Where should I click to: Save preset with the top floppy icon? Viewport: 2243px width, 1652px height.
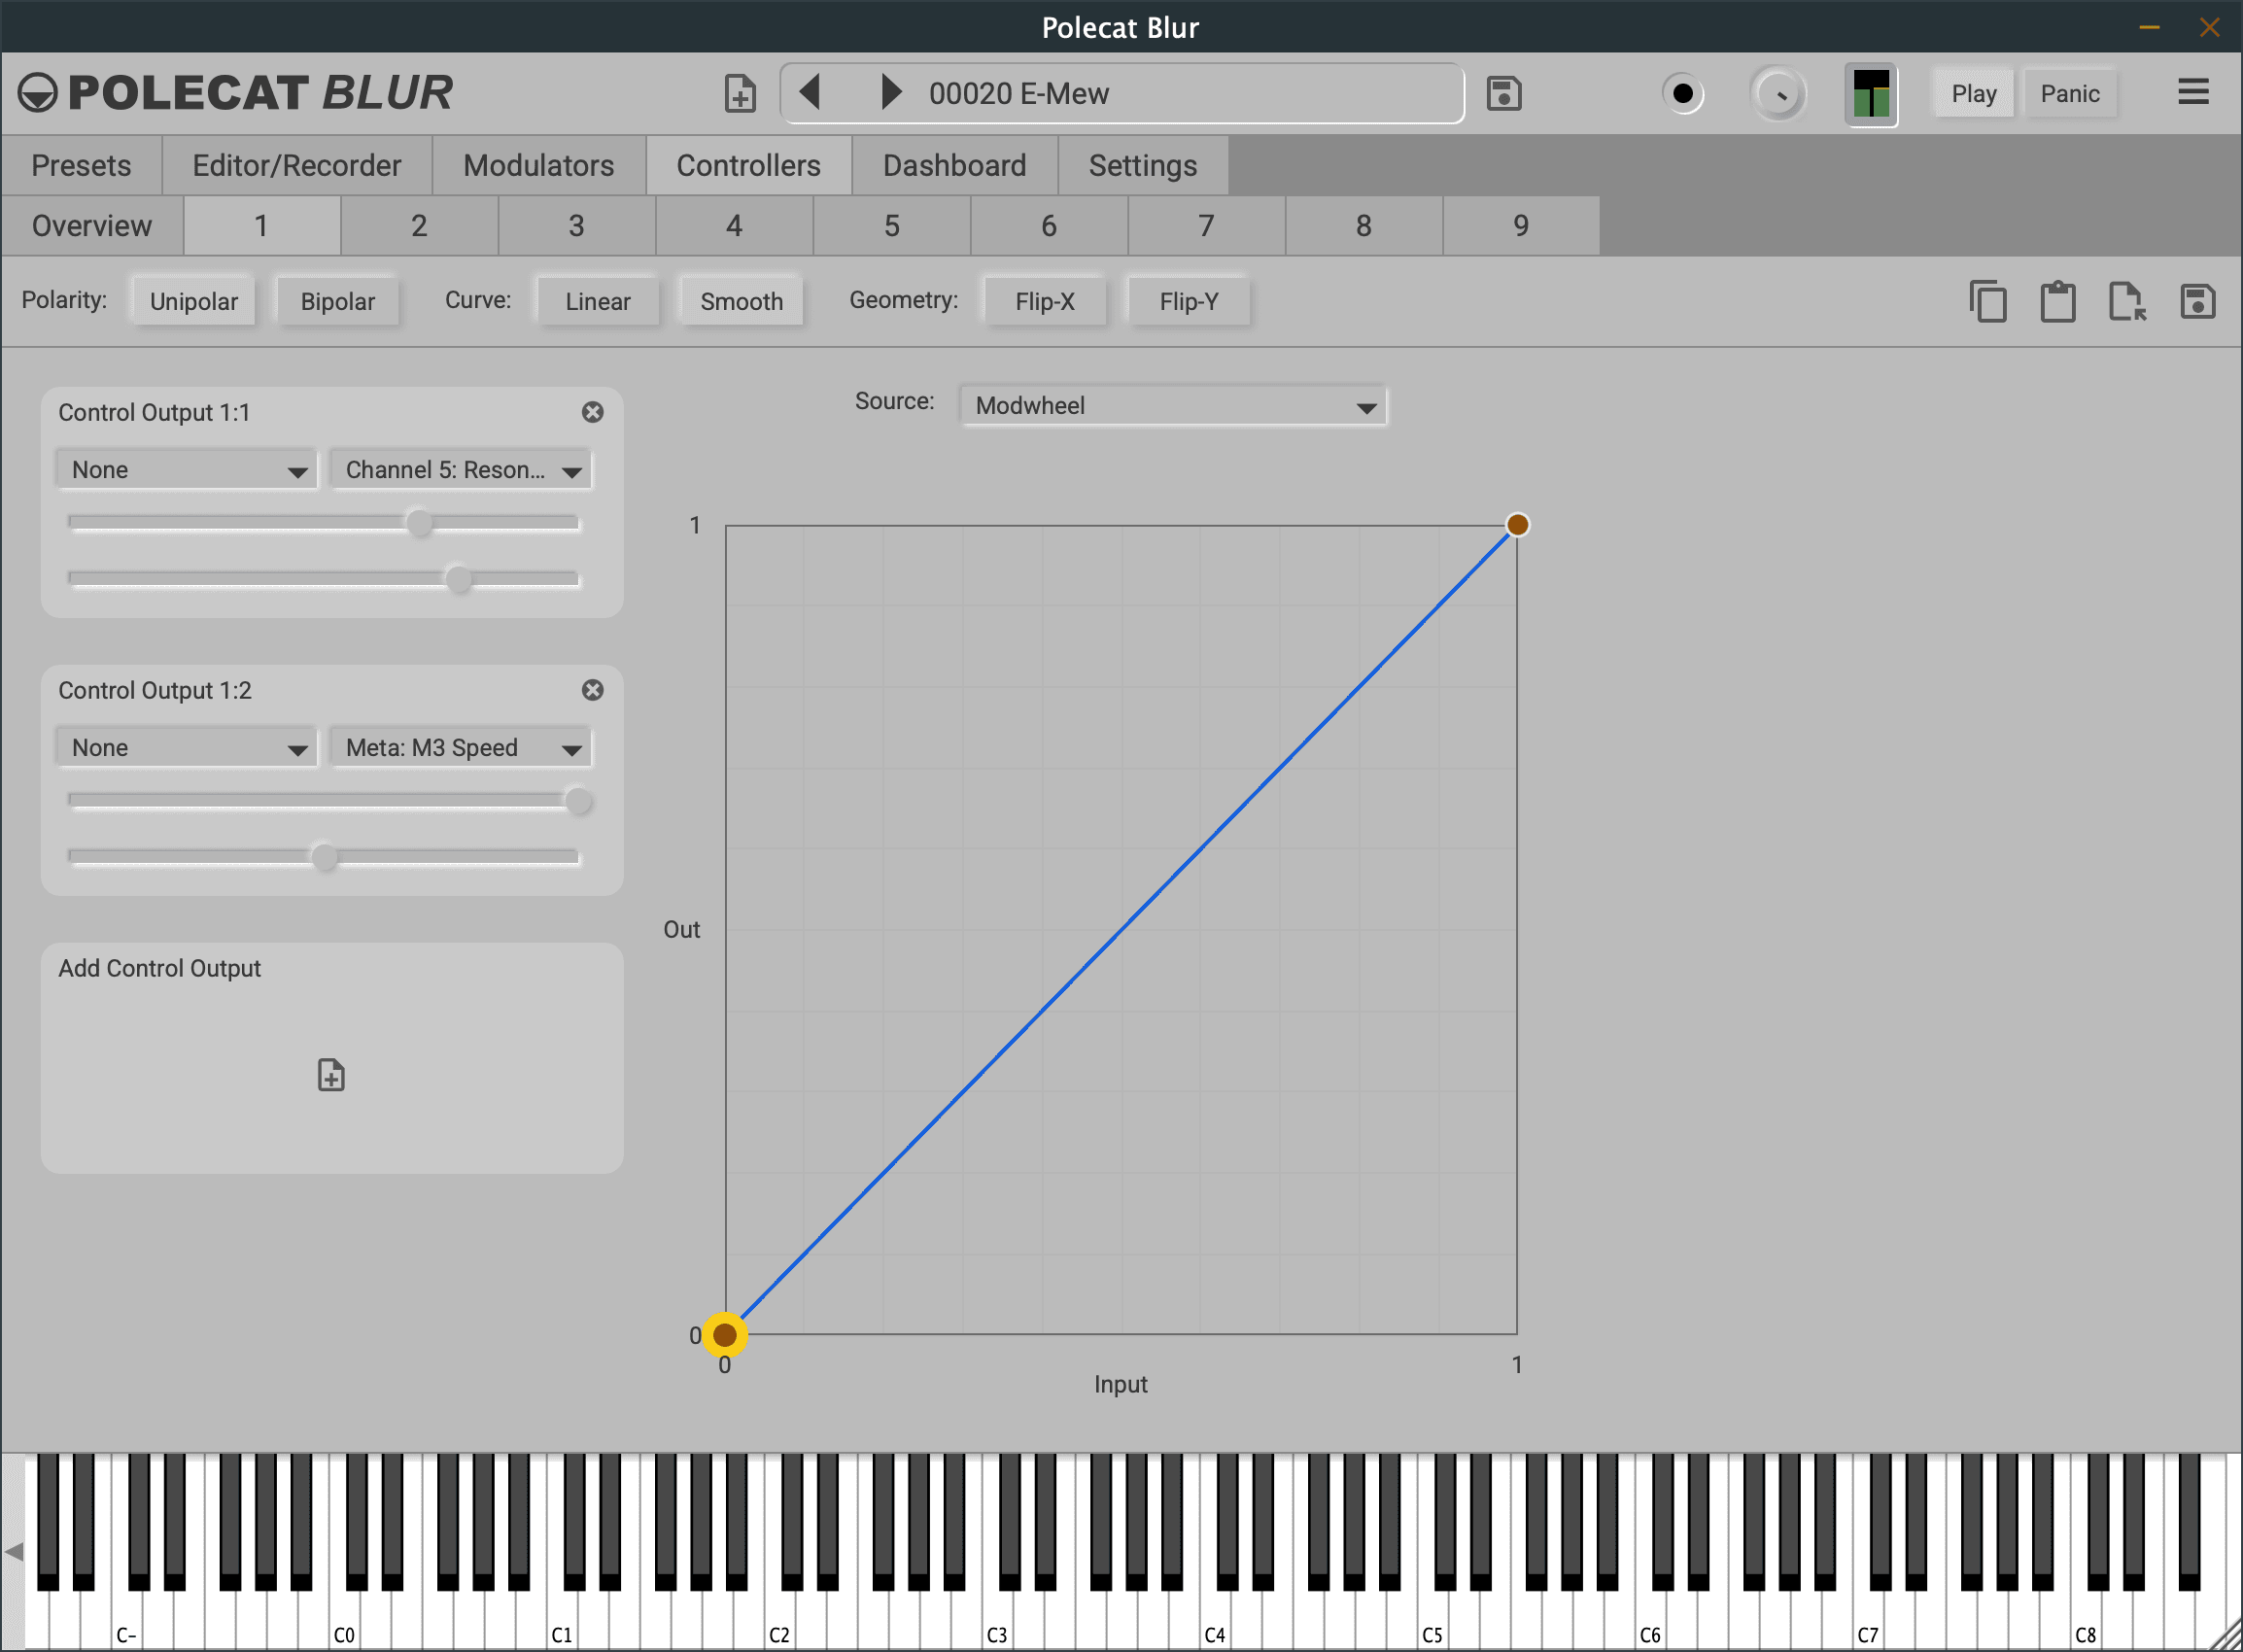(x=1504, y=93)
